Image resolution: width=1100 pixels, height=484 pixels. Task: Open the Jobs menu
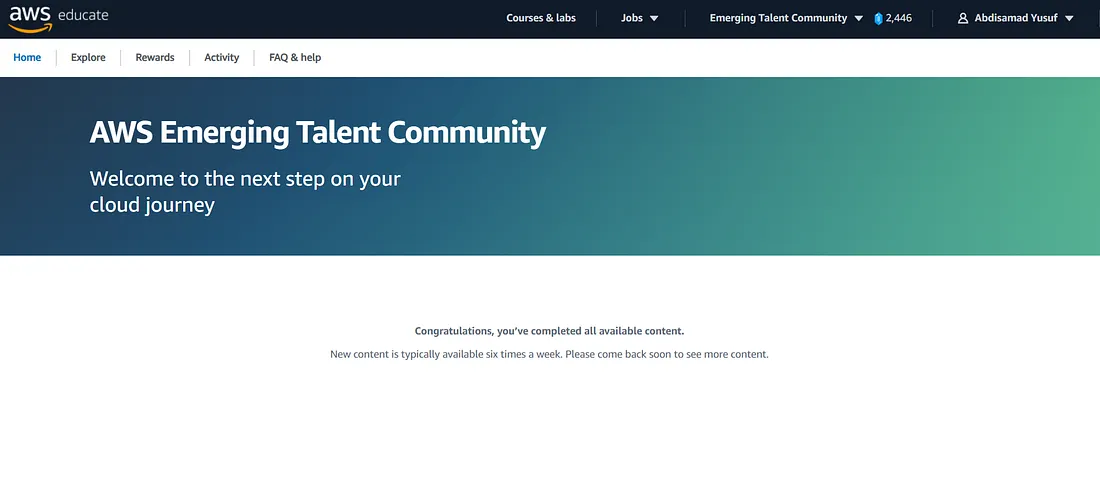pos(631,18)
